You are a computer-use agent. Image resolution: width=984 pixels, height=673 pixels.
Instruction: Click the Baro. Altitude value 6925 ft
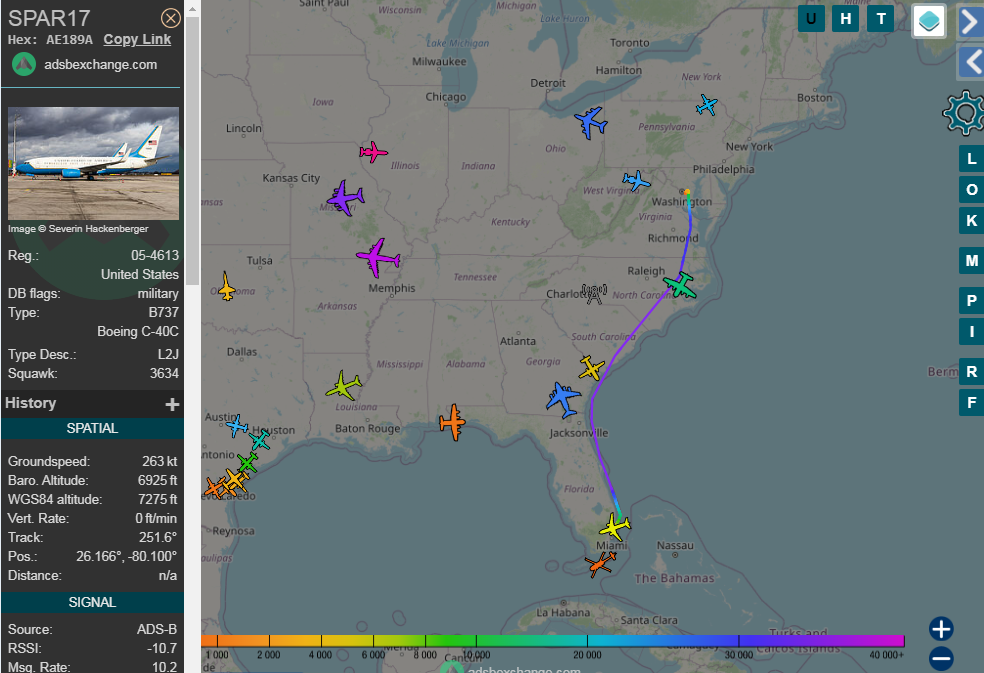[x=158, y=480]
